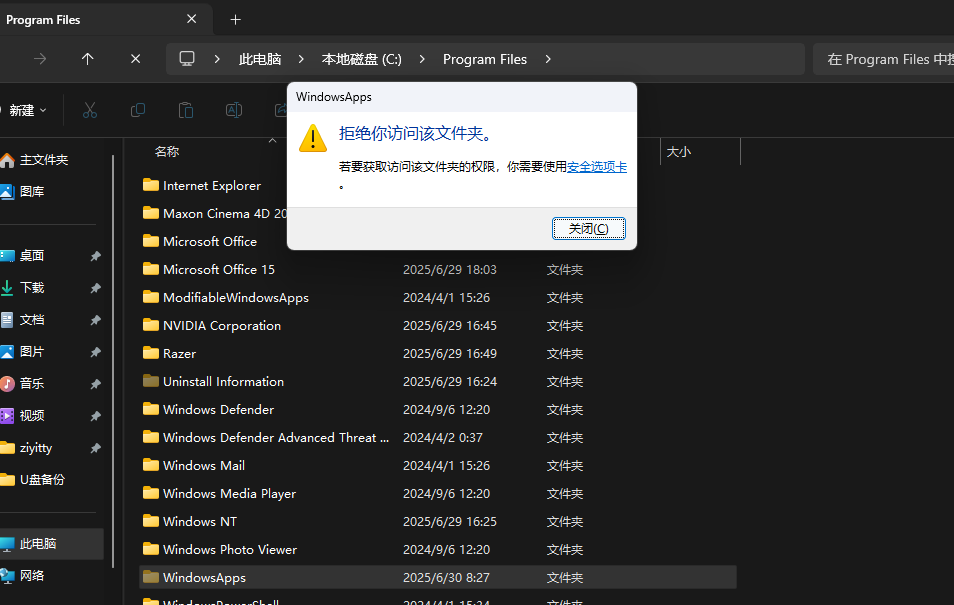
Task: Click the Rename icon in the toolbar
Action: click(x=234, y=110)
